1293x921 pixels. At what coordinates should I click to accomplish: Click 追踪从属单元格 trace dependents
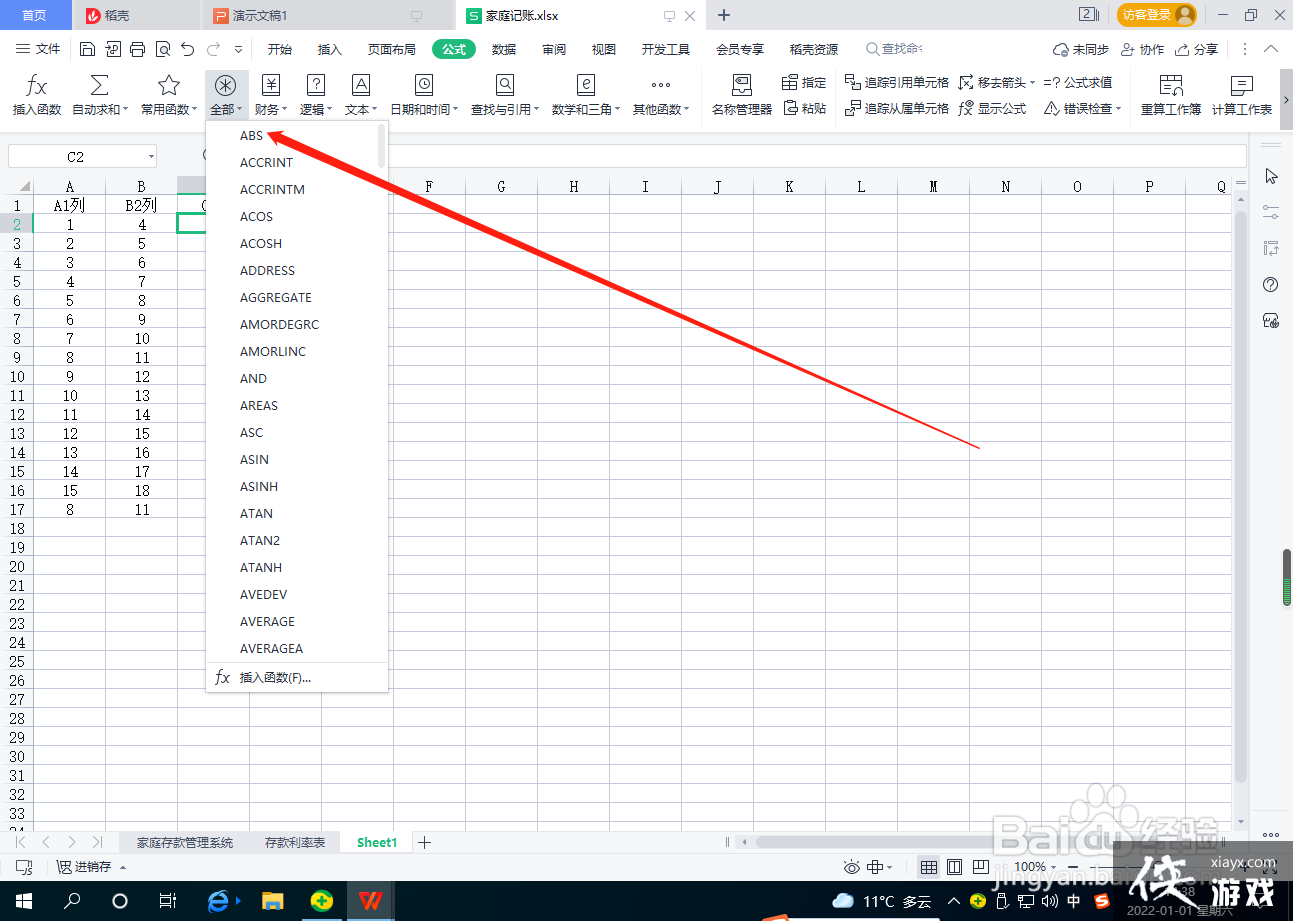coord(897,109)
